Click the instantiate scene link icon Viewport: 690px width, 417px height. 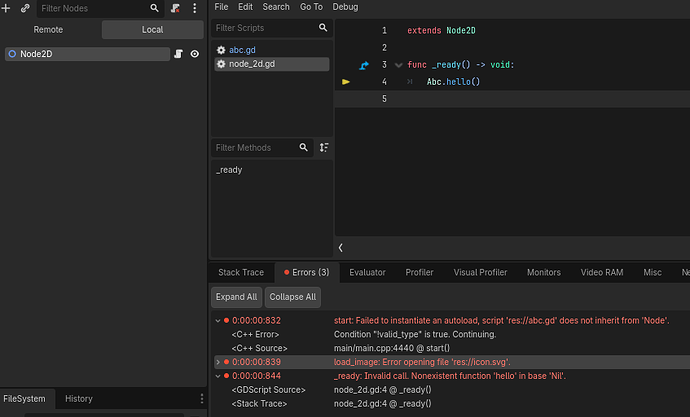25,8
